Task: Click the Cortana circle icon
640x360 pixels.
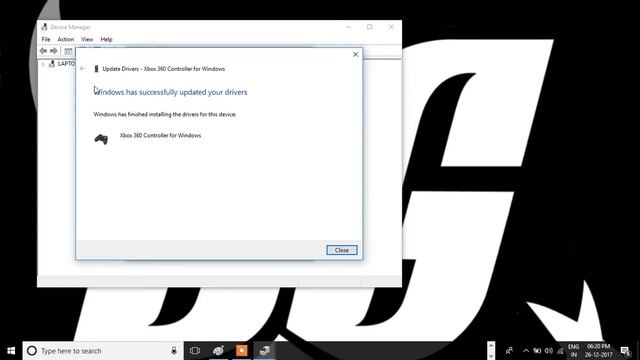Action: tap(32, 351)
